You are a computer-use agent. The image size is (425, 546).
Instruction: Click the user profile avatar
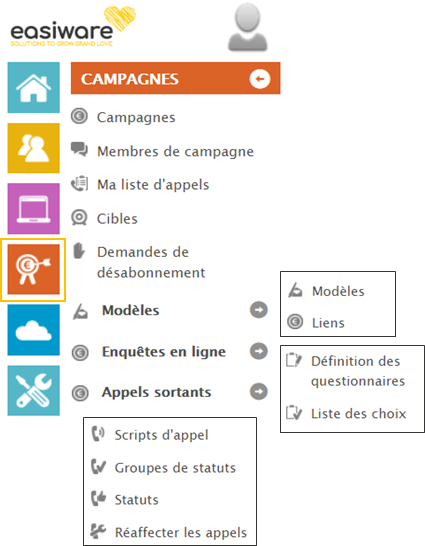(247, 29)
